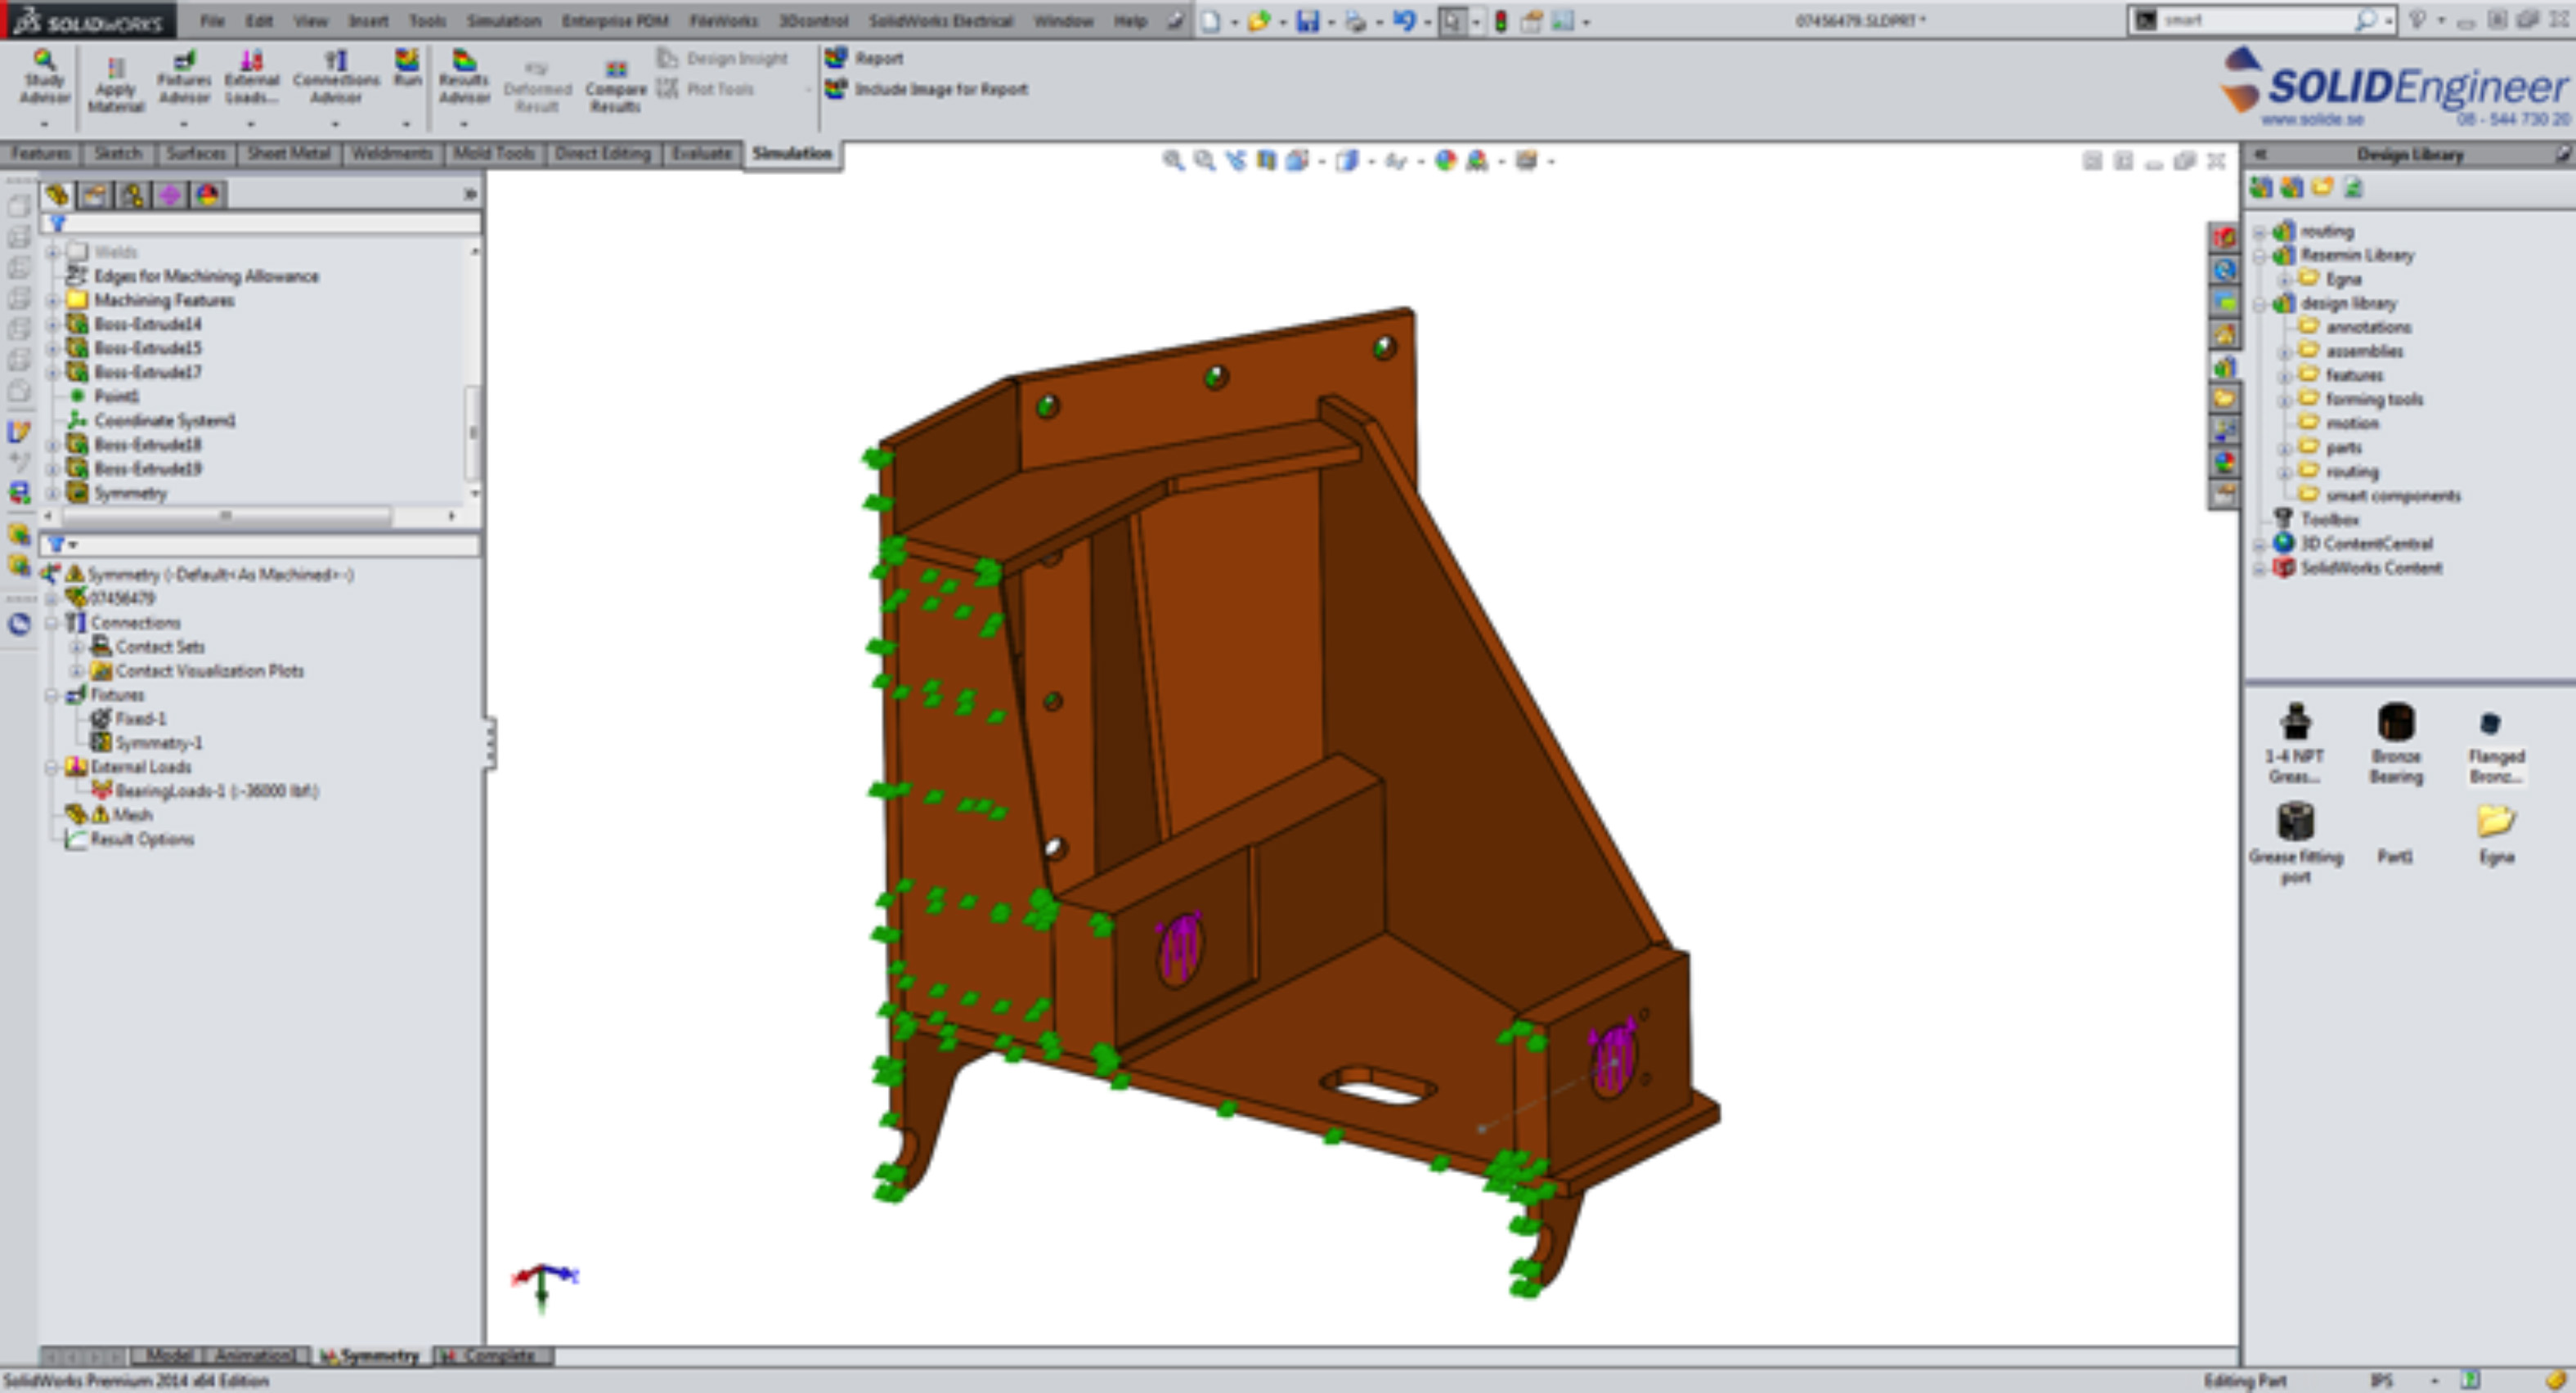Image resolution: width=2576 pixels, height=1393 pixels.
Task: Collapse the Connections tree node
Action: 52,623
